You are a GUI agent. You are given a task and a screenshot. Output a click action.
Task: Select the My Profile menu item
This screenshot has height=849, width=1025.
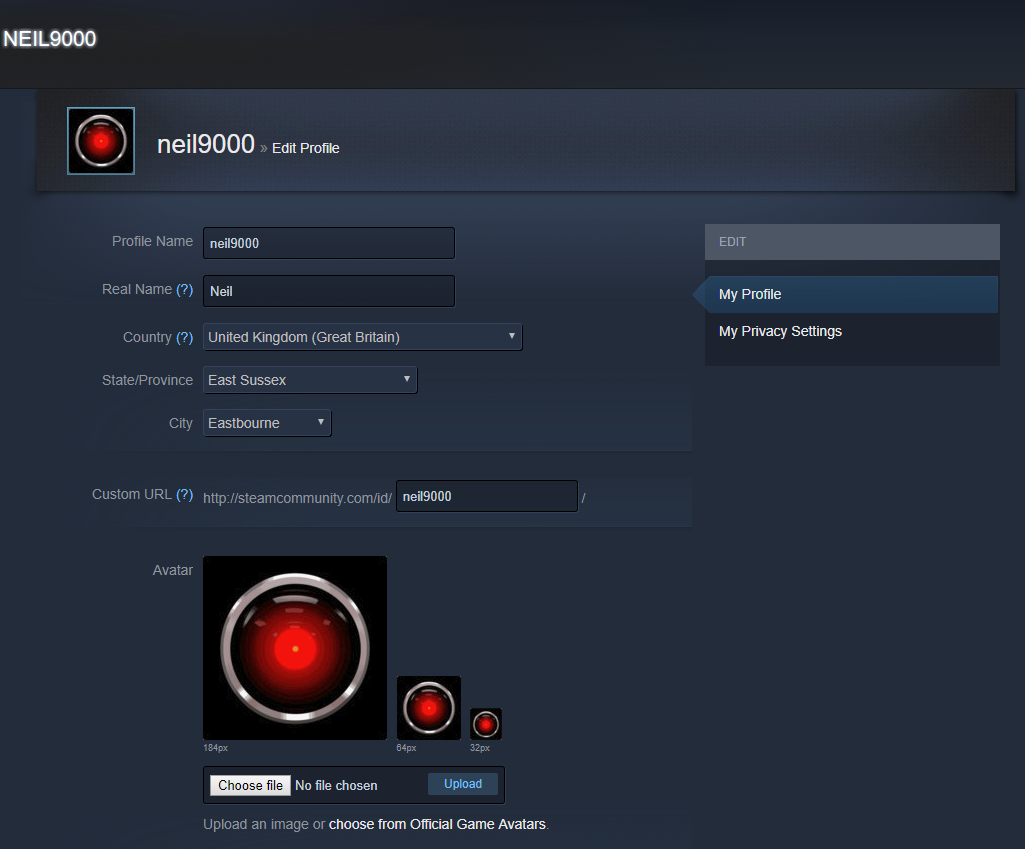851,294
